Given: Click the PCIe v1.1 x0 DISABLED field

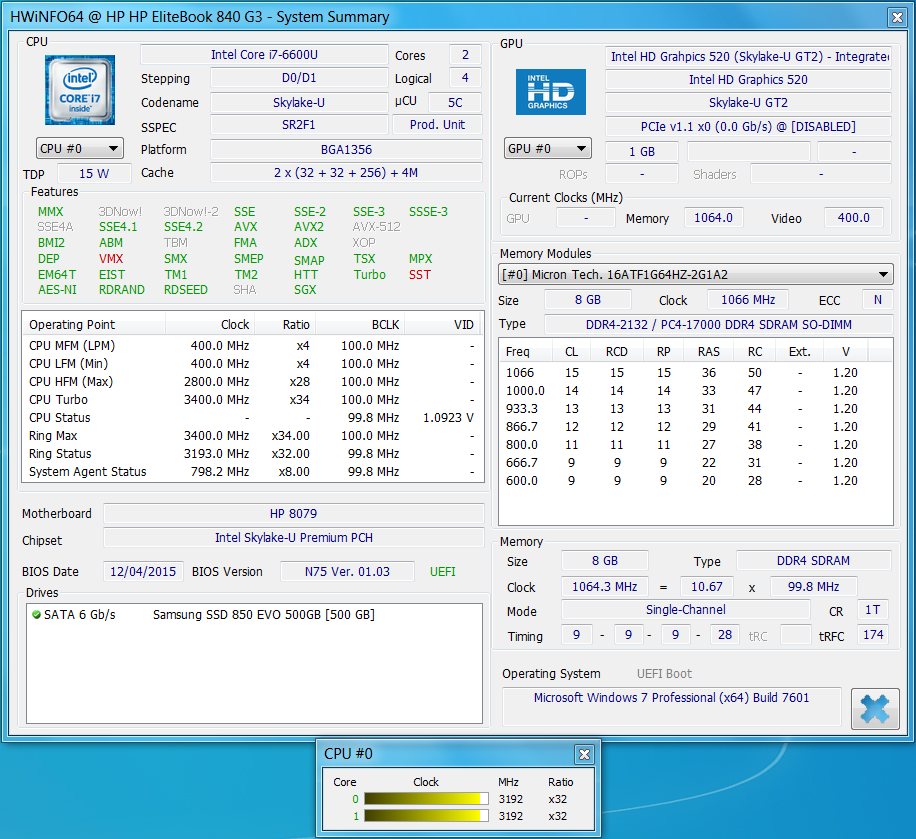Looking at the screenshot, I should pos(748,127).
